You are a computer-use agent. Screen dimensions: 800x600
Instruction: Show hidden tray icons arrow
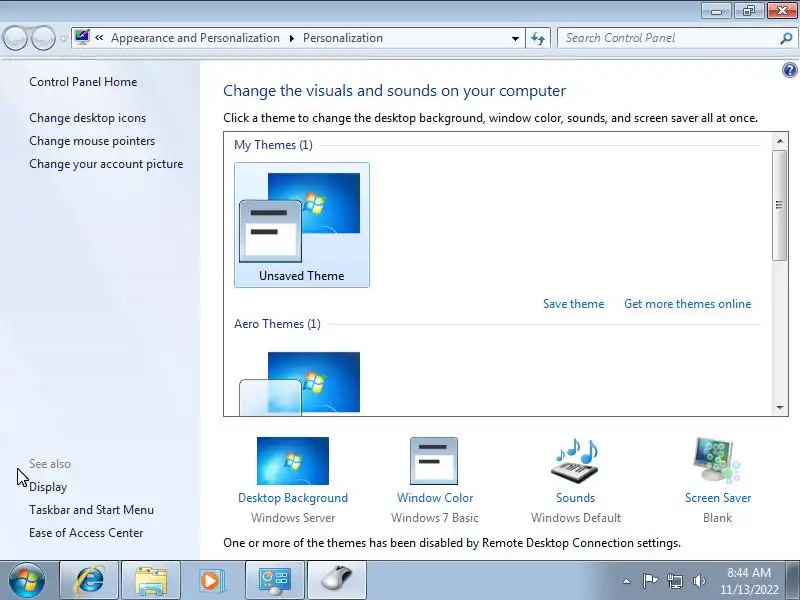(627, 581)
